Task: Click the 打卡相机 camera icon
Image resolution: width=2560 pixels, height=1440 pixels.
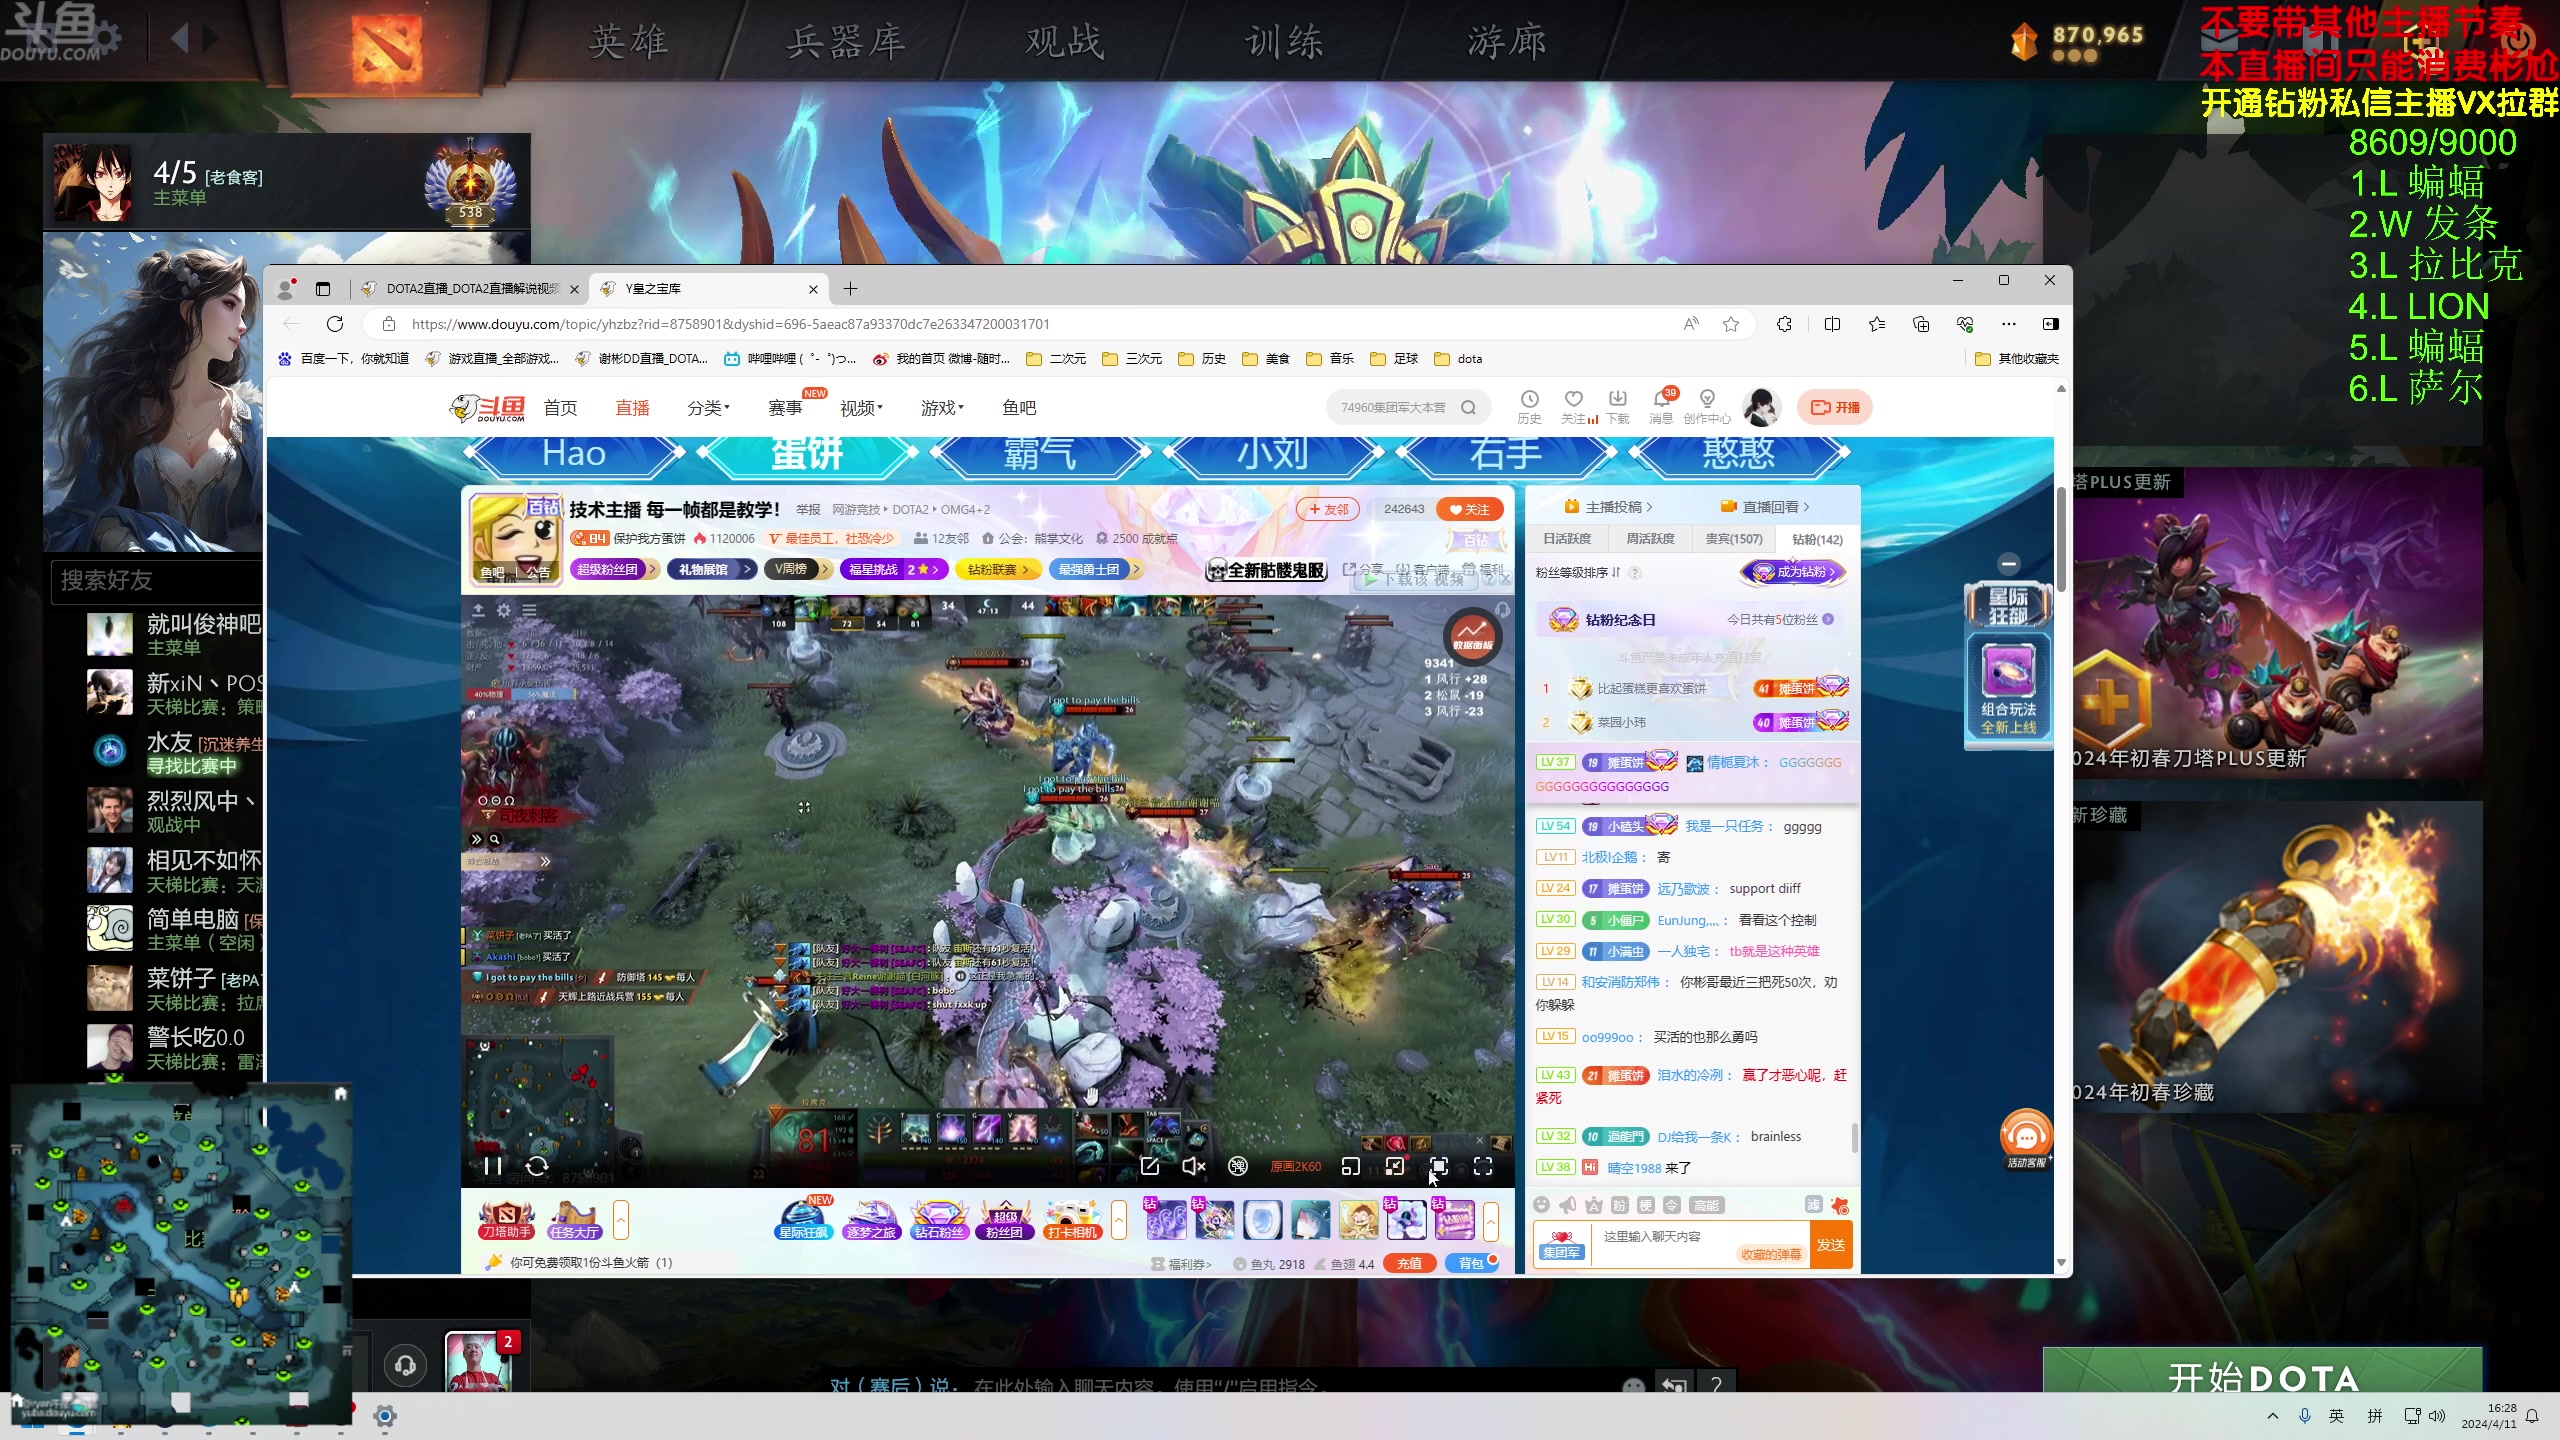Action: click(1072, 1220)
